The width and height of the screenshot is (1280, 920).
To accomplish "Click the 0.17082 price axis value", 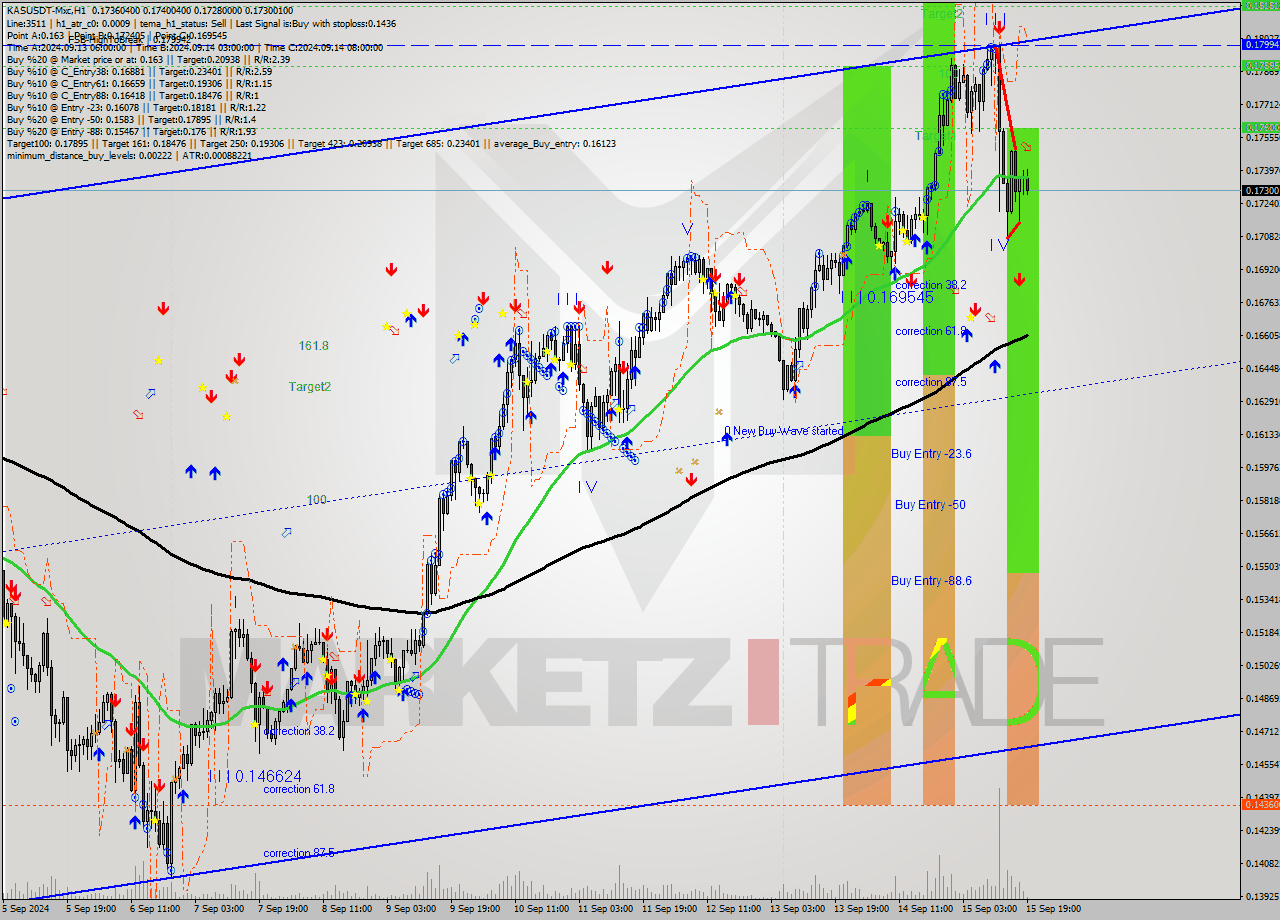I will tap(1260, 237).
